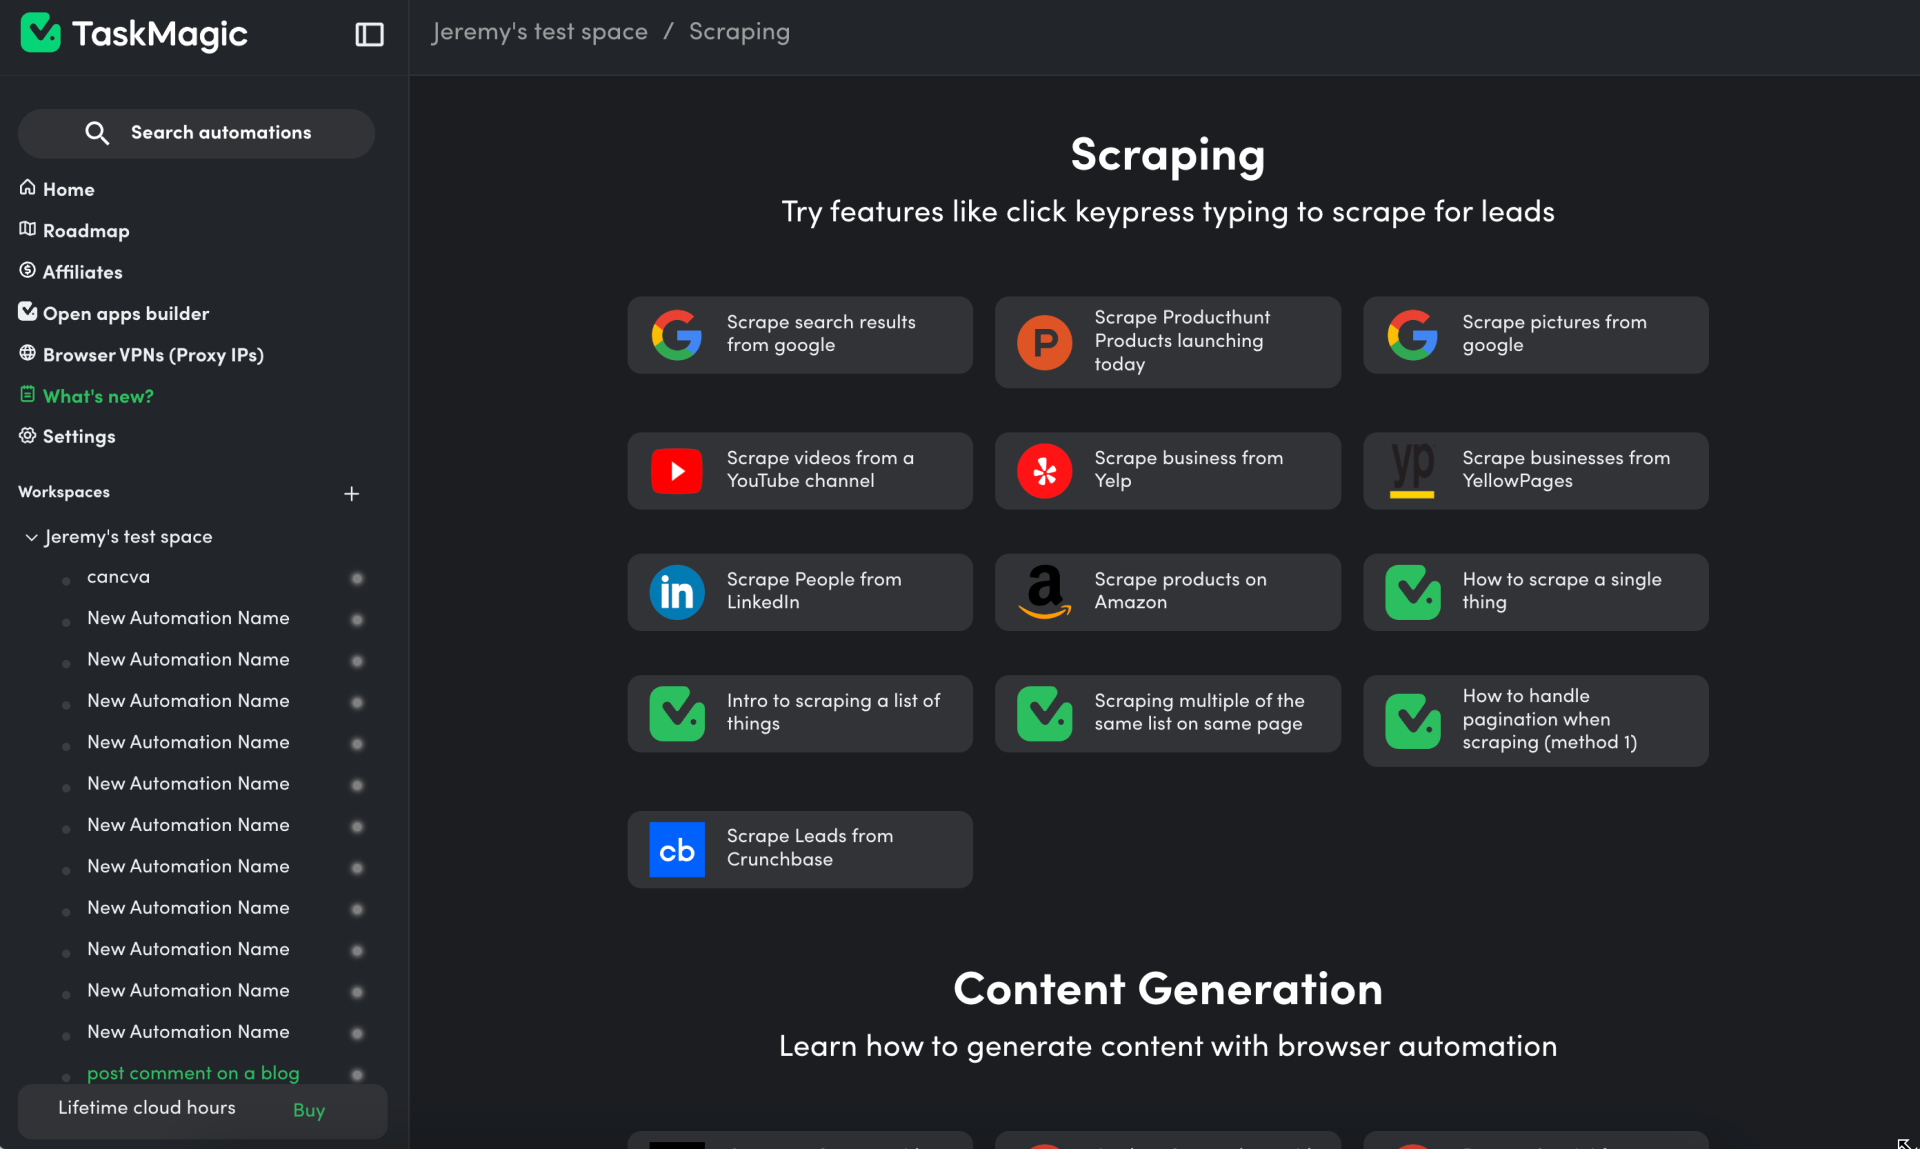Click the Buy cloud hours link
This screenshot has width=1920, height=1149.
tap(309, 1110)
